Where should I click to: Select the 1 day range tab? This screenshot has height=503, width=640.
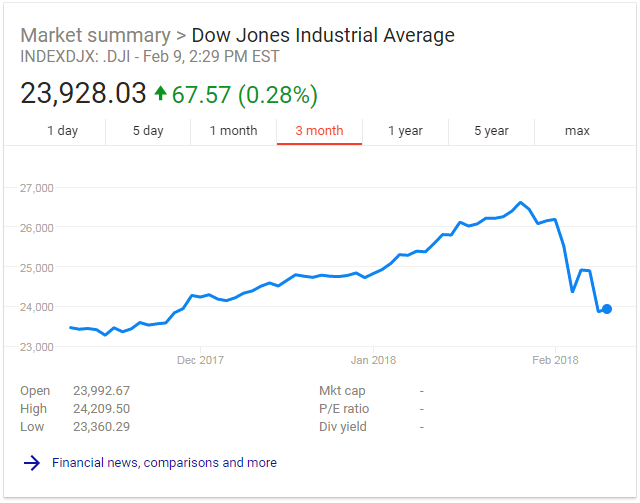[x=62, y=131]
